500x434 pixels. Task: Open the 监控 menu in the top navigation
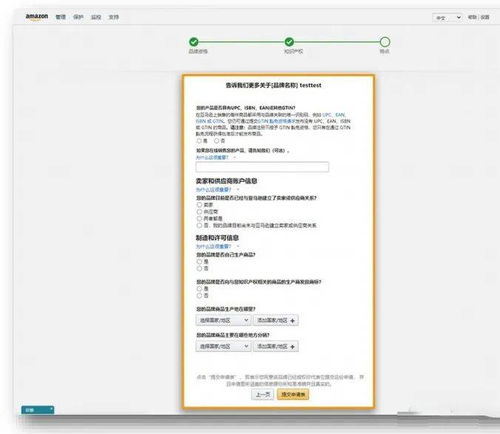96,17
